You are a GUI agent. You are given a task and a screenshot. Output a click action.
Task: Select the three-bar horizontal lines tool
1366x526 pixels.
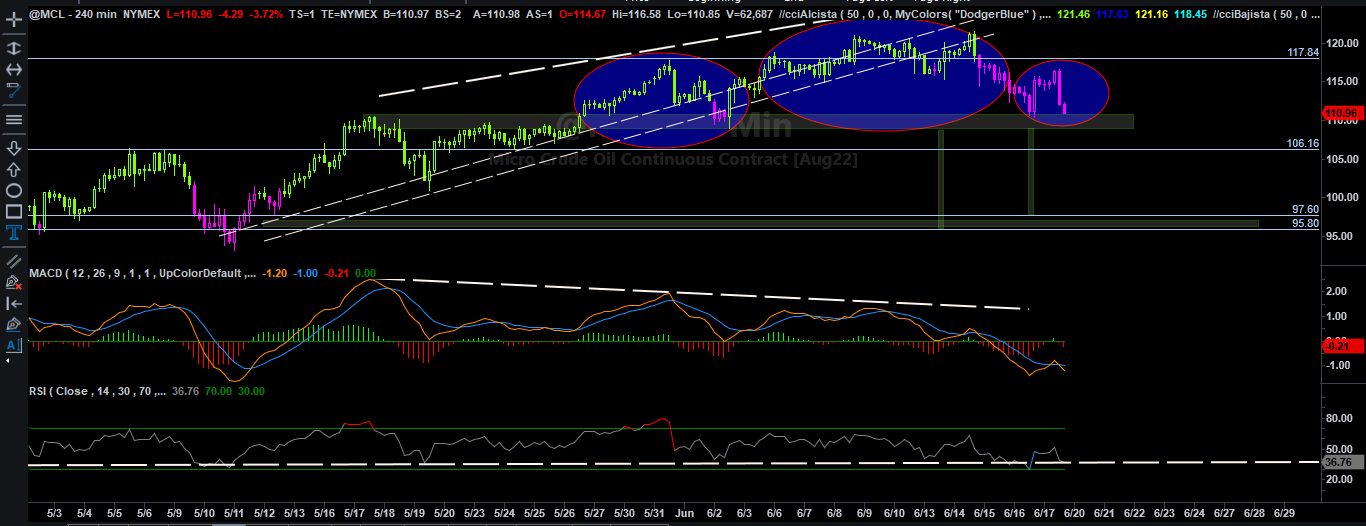(x=14, y=119)
